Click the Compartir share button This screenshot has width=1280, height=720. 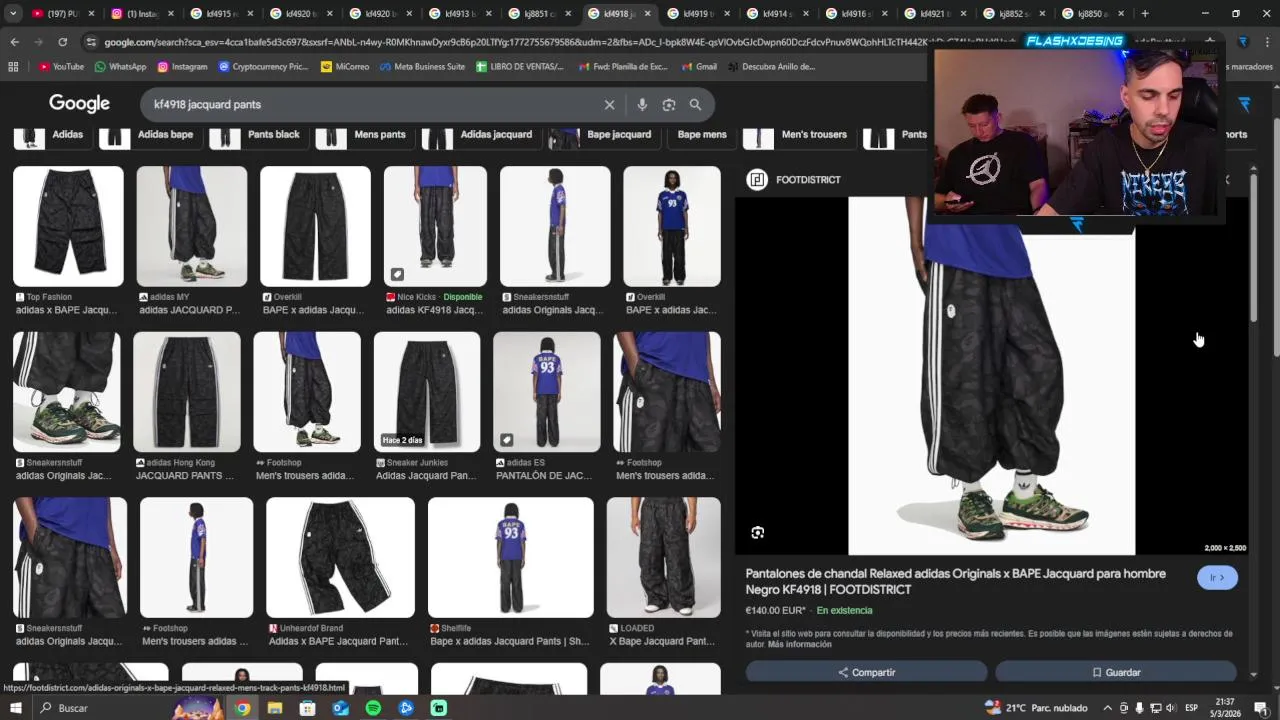coord(866,672)
